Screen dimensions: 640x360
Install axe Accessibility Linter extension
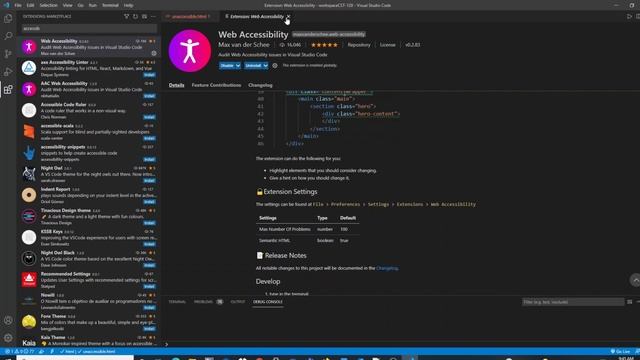pos(149,75)
